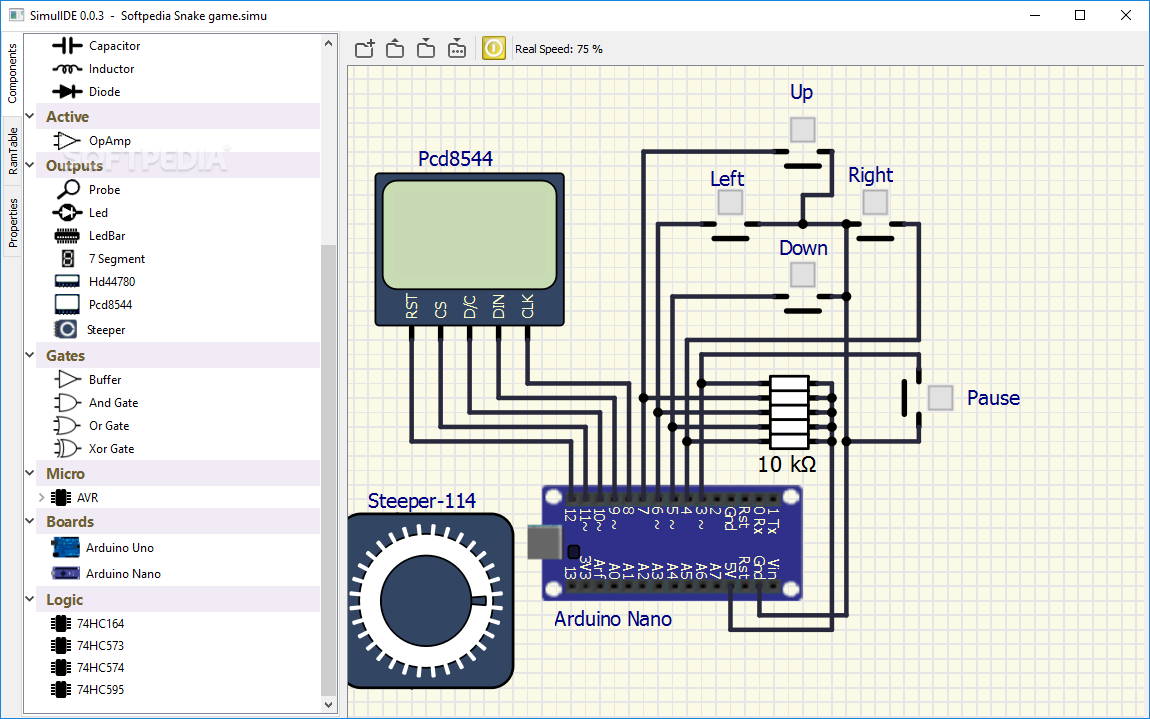This screenshot has width=1150, height=719.
Task: Push the Down button in circuit
Action: coord(802,274)
